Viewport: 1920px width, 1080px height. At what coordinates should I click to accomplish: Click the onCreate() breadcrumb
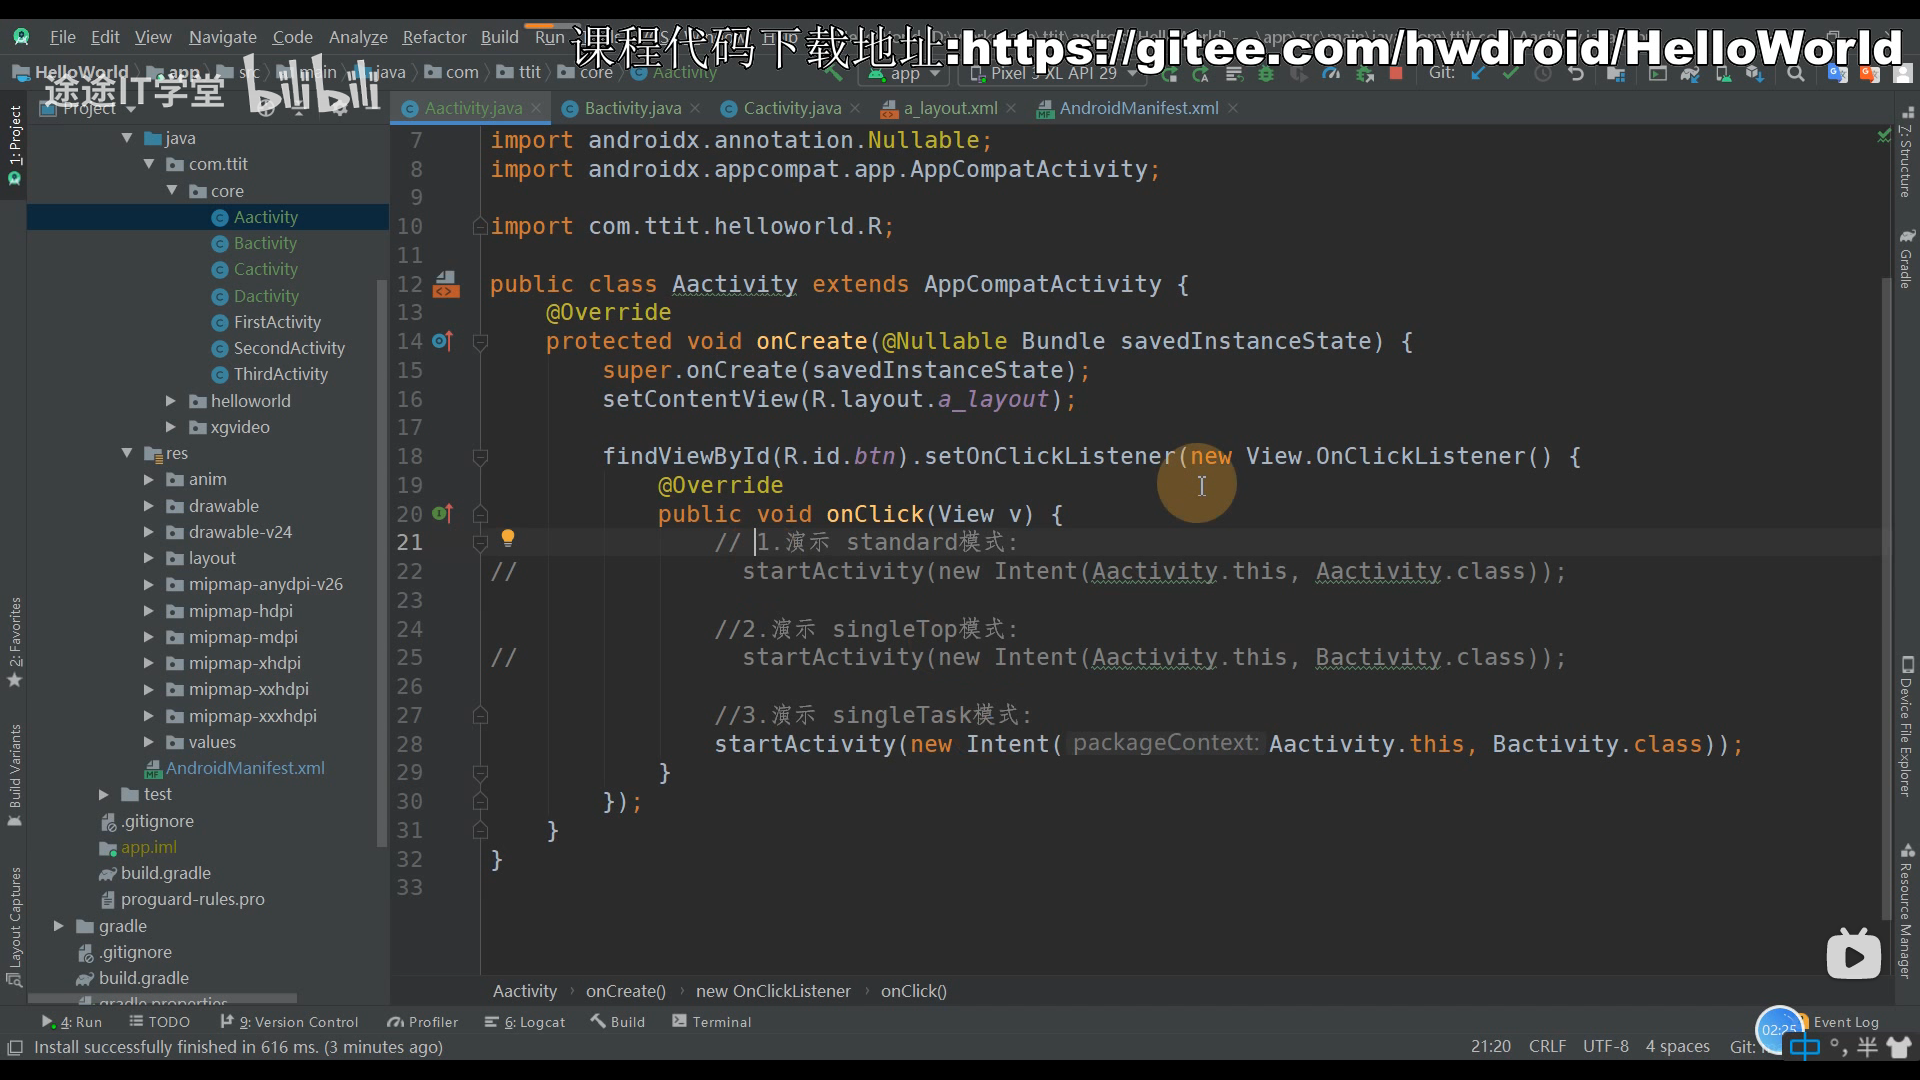(625, 991)
